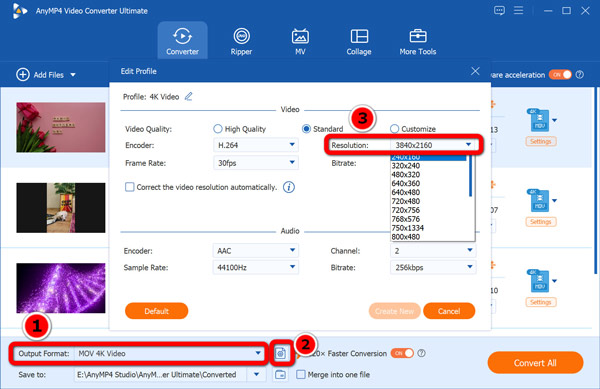600x389 pixels.
Task: Open Settings for the first video
Action: [x=541, y=142]
